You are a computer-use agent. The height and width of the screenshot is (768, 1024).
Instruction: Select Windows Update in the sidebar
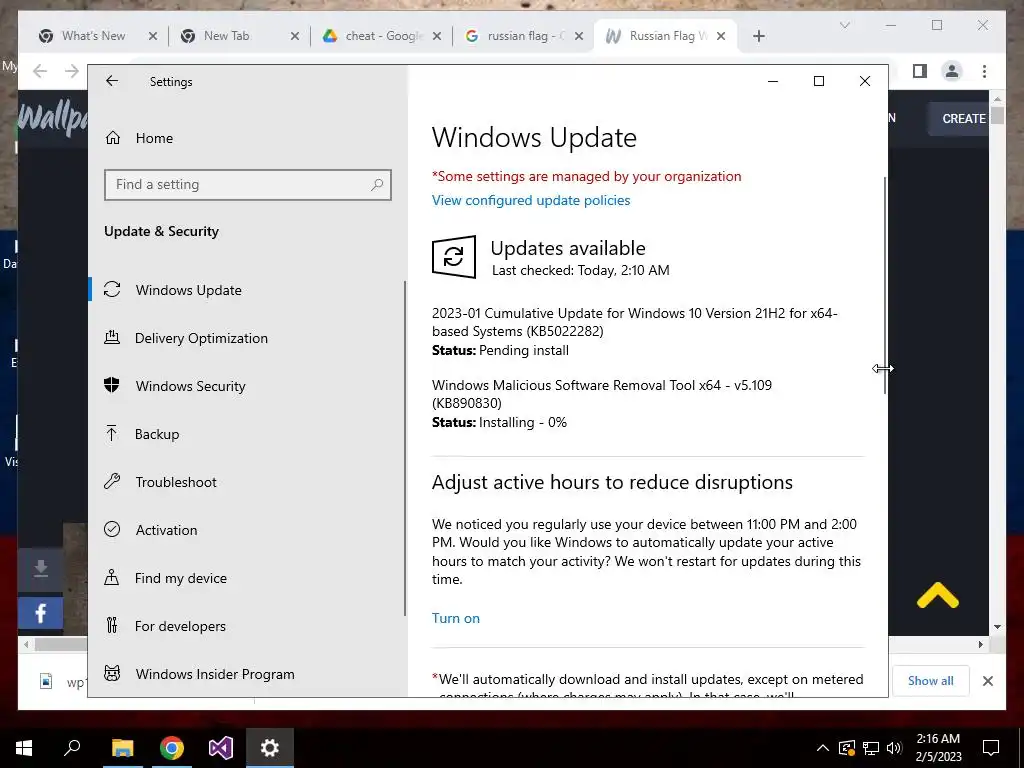247,290
